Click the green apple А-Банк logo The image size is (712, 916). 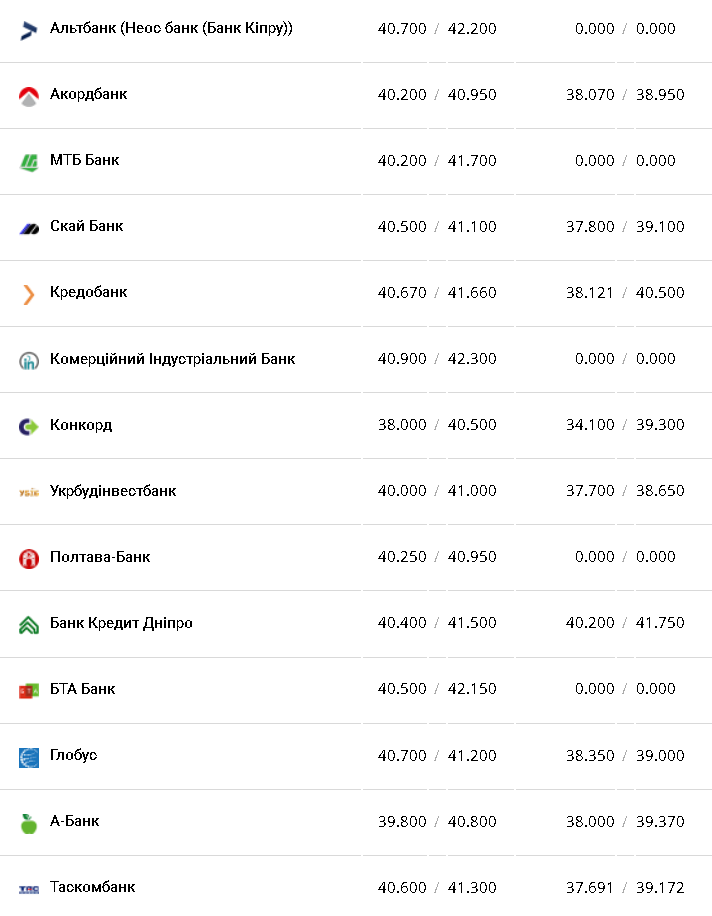coord(28,823)
